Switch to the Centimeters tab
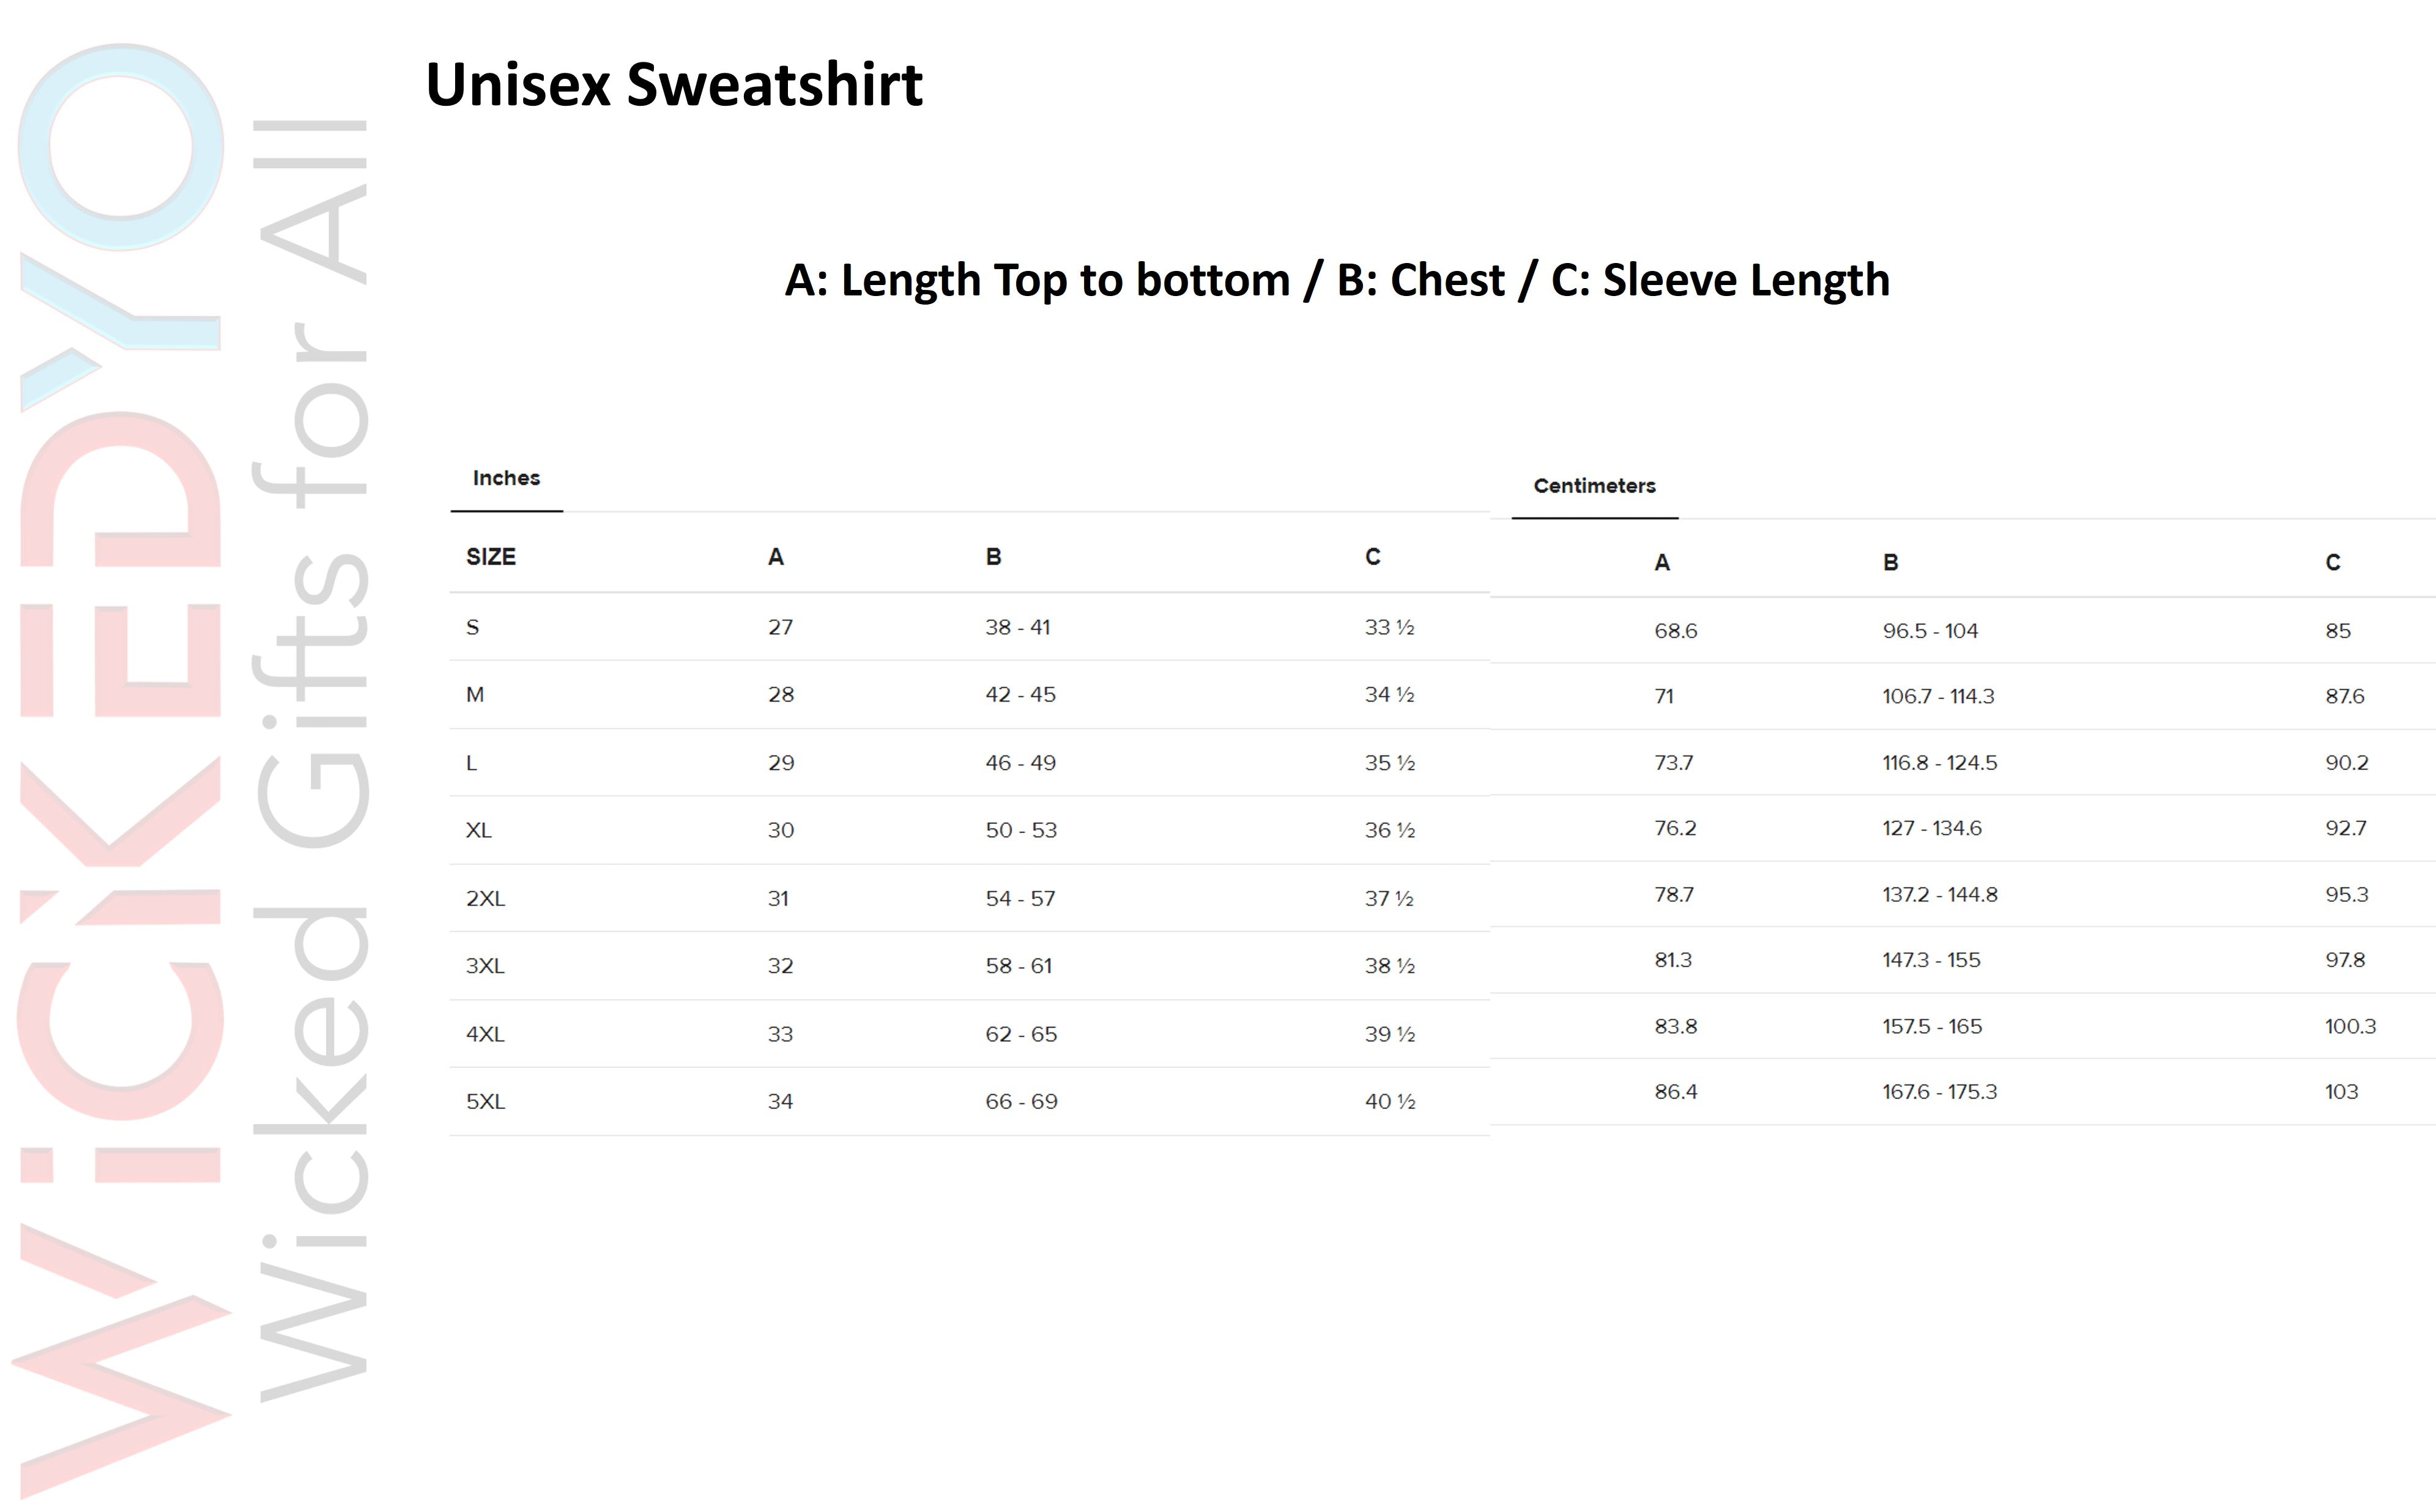Screen dimensions: 2436x1512 point(1594,486)
